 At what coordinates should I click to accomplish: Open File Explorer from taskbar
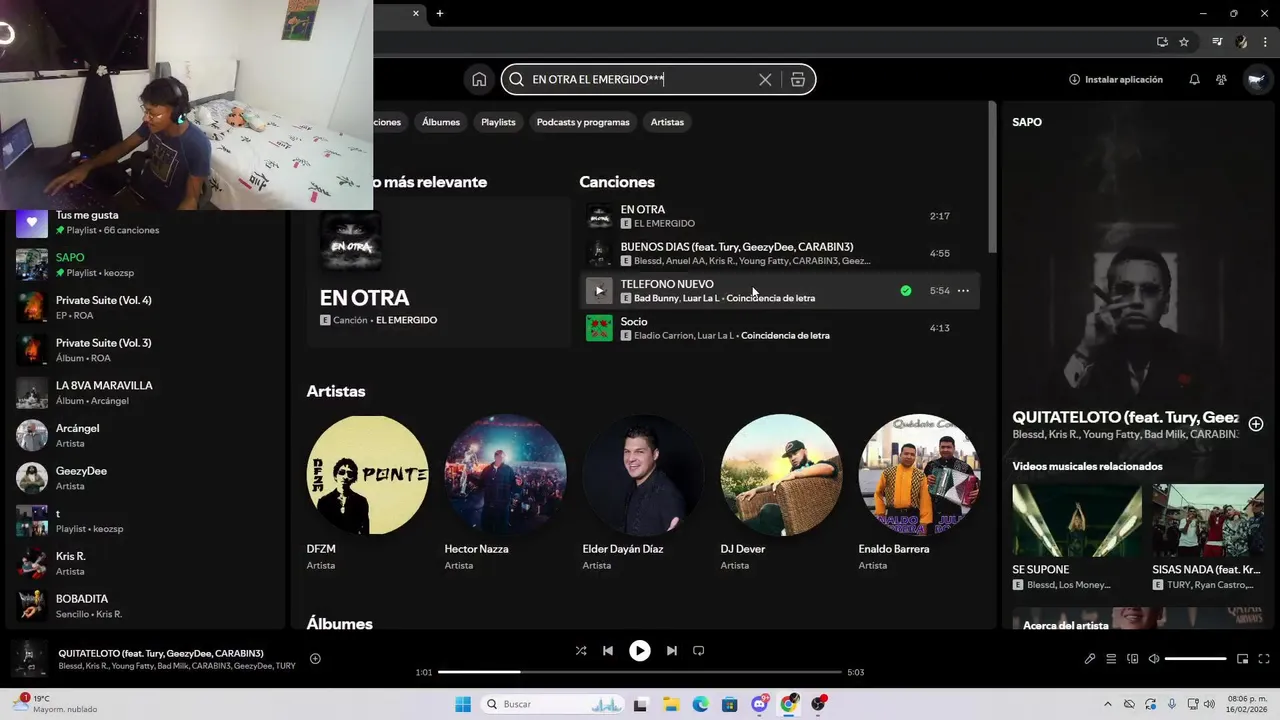[x=671, y=704]
